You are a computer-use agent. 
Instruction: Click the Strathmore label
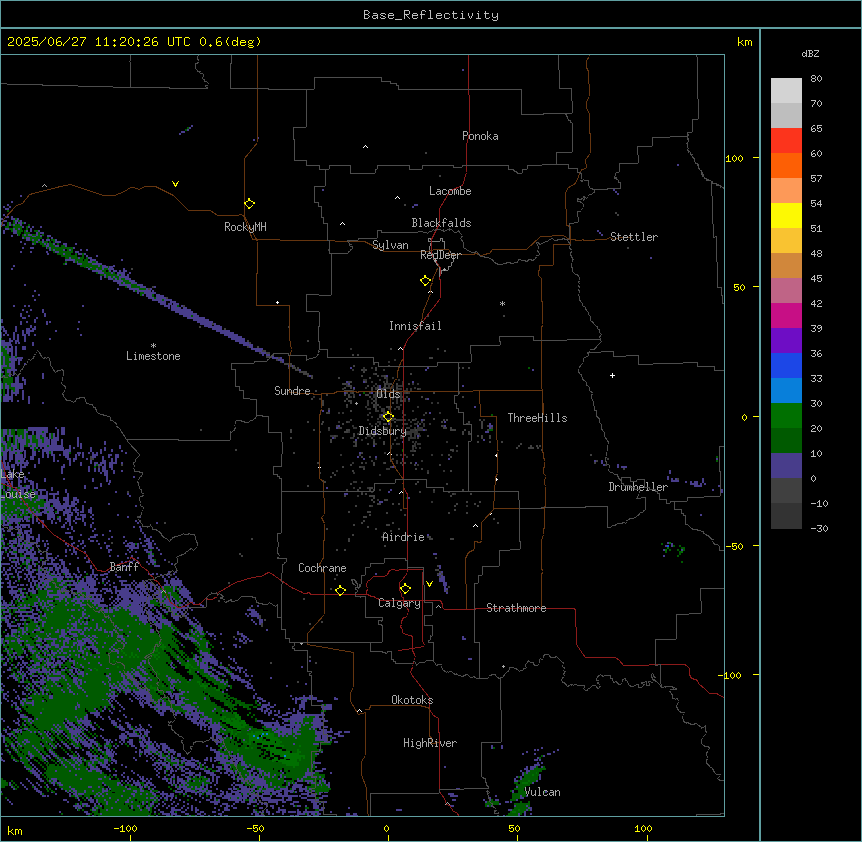516,608
